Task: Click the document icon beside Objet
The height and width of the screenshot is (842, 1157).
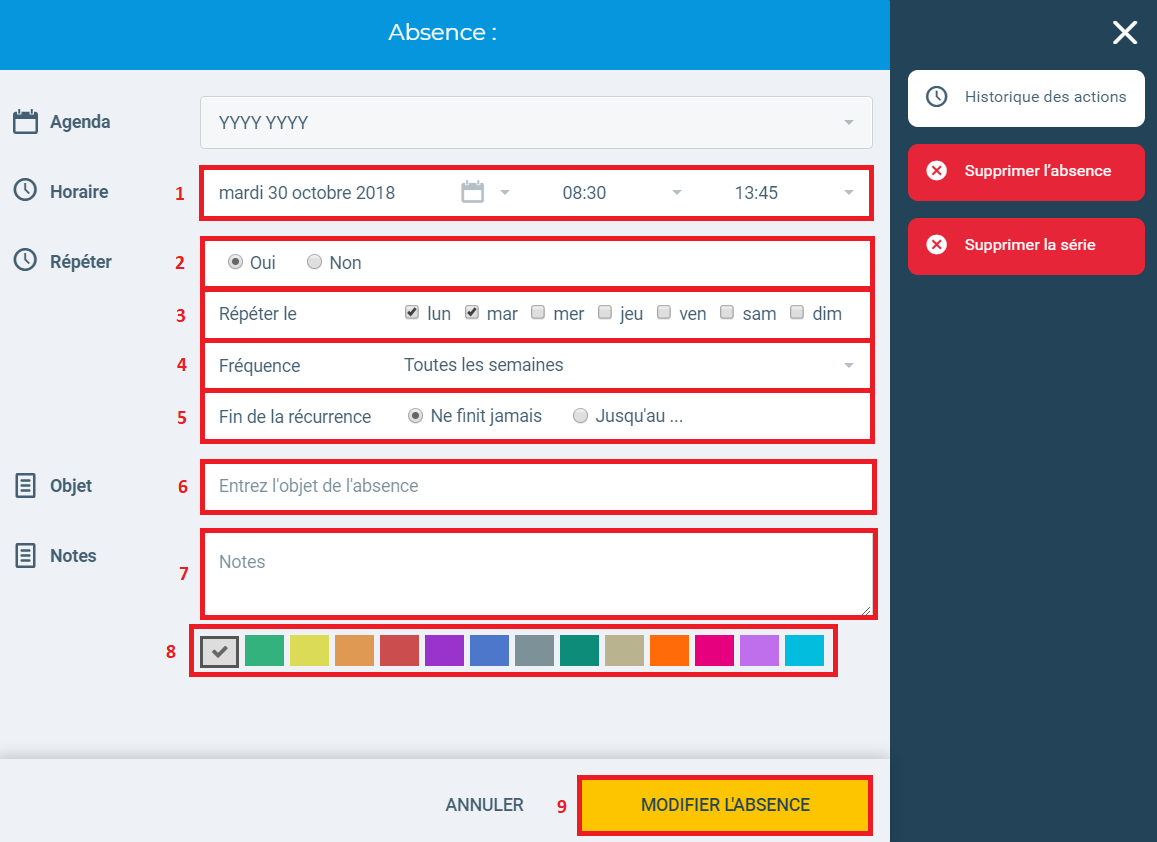Action: tap(25, 486)
